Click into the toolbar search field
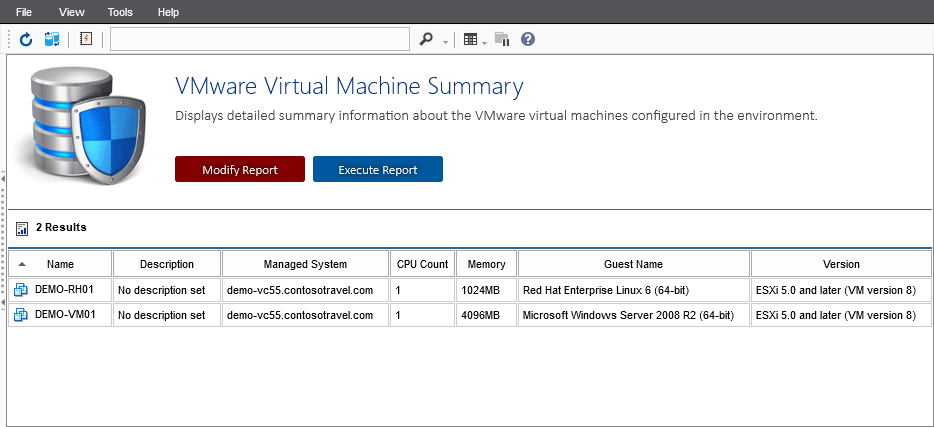The image size is (934, 427). (260, 39)
